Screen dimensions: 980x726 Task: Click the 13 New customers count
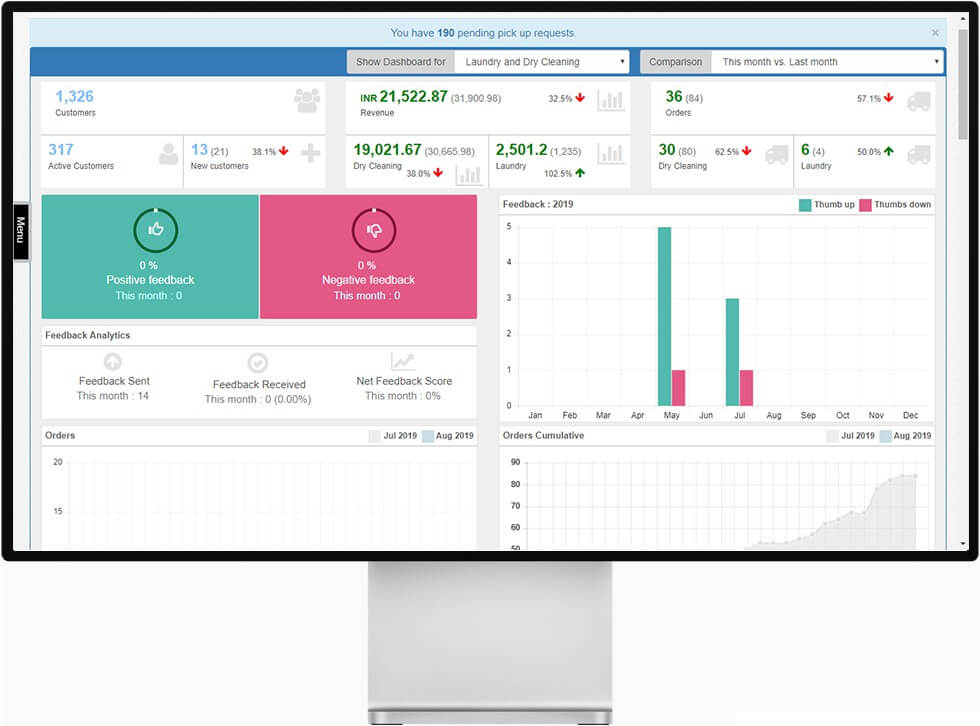(x=199, y=150)
